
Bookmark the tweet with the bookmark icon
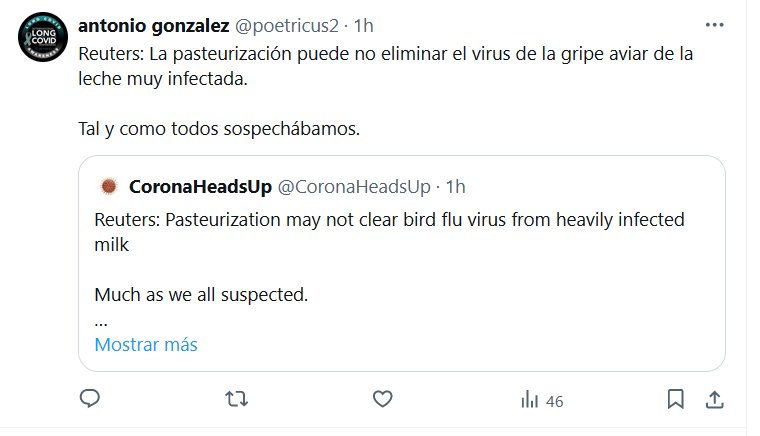click(x=676, y=399)
